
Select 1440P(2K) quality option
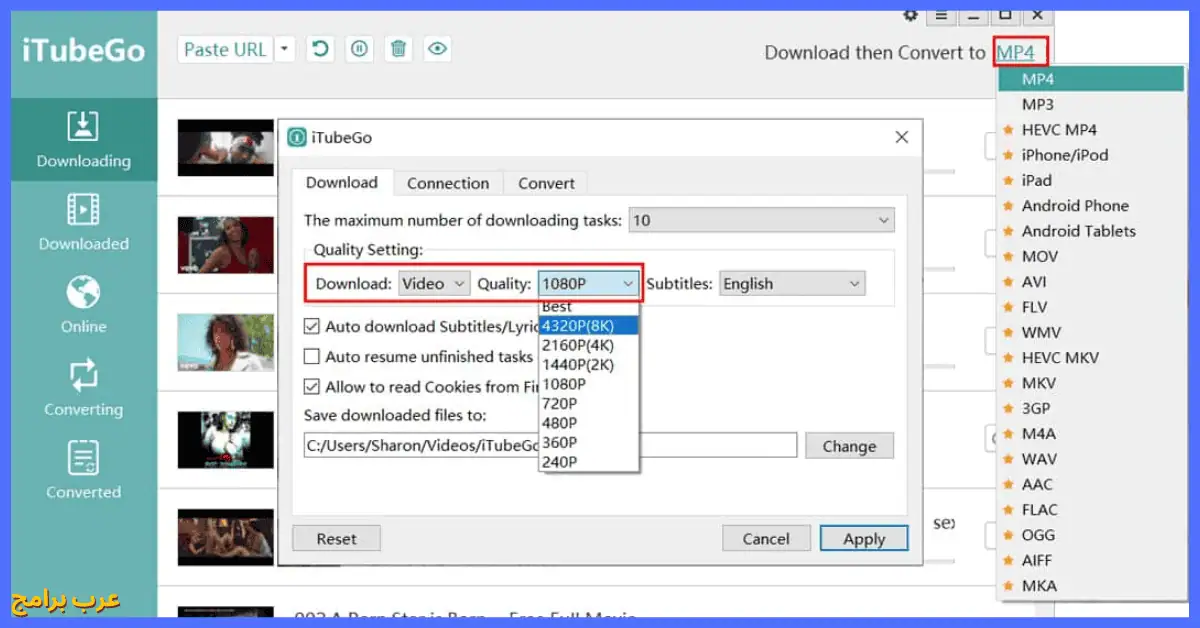[x=589, y=365]
